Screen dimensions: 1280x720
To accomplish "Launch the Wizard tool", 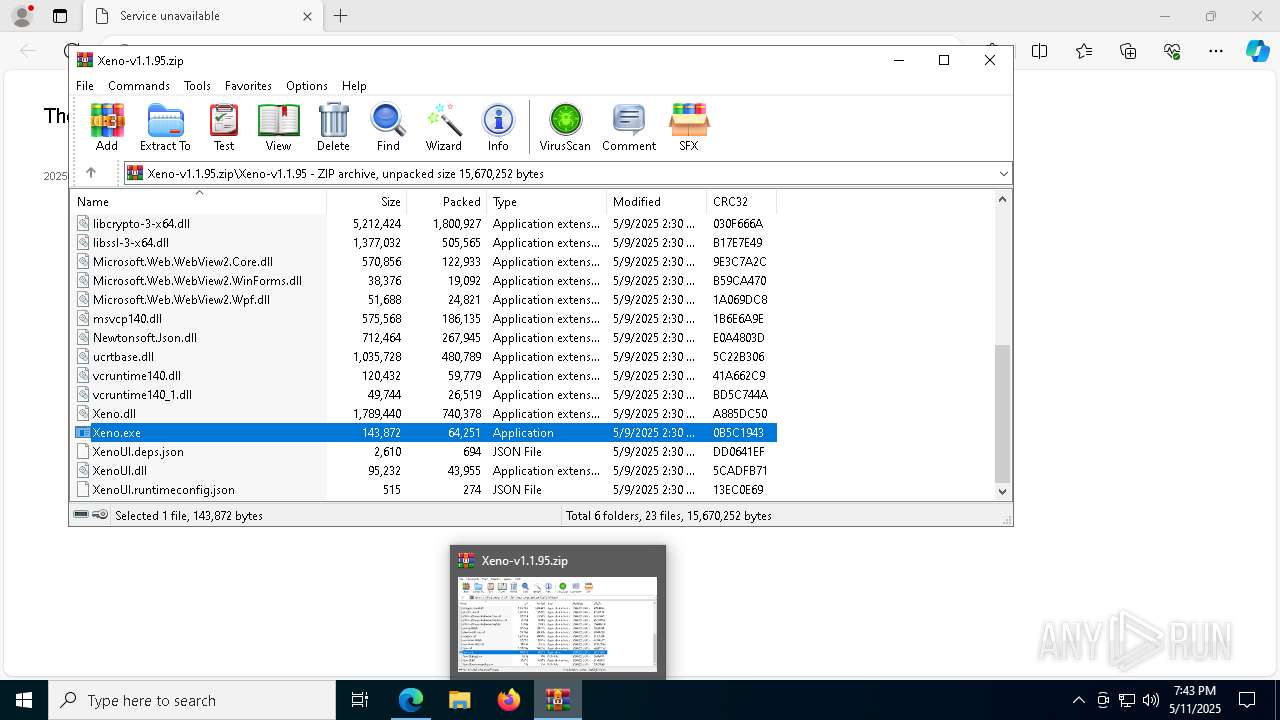I will (x=443, y=127).
